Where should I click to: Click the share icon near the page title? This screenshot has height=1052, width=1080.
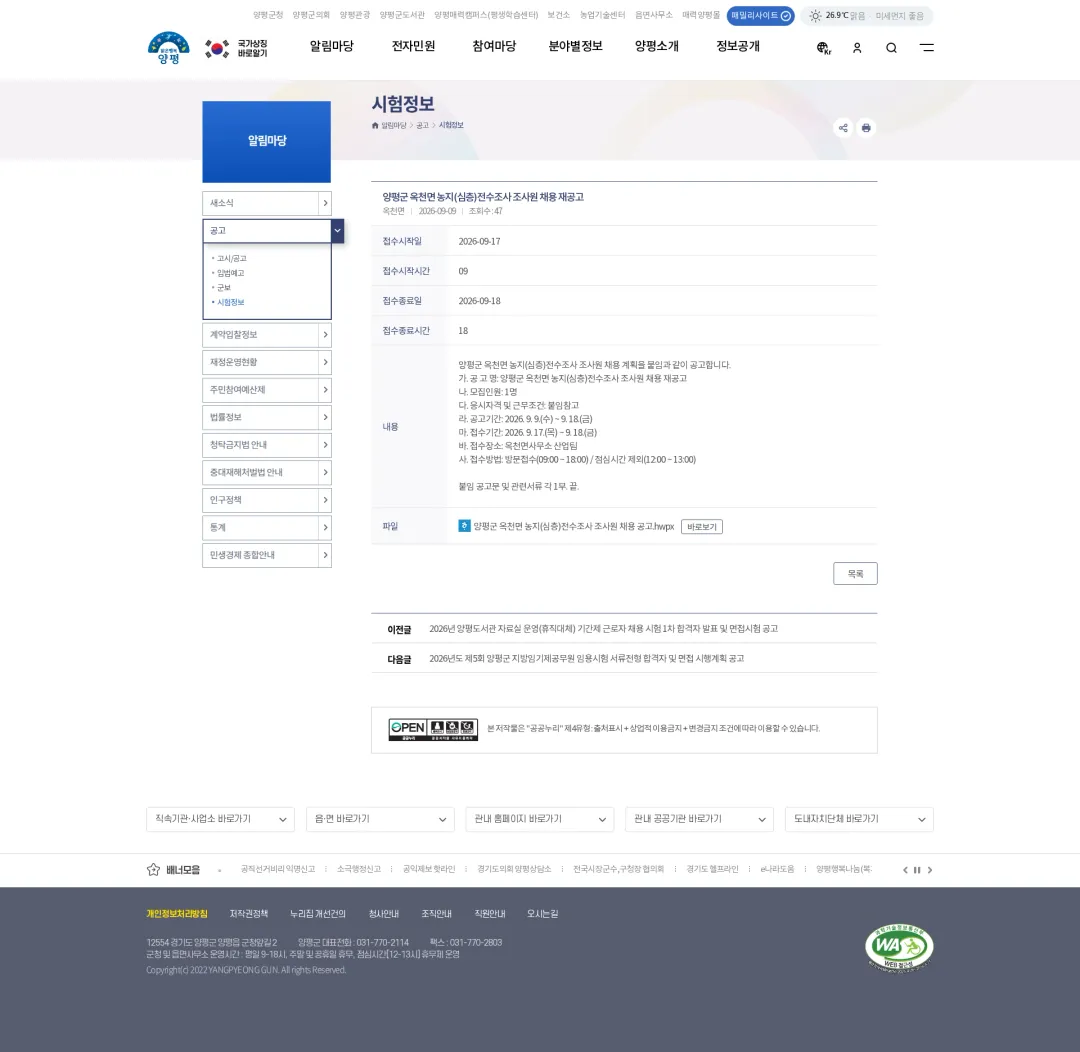843,127
